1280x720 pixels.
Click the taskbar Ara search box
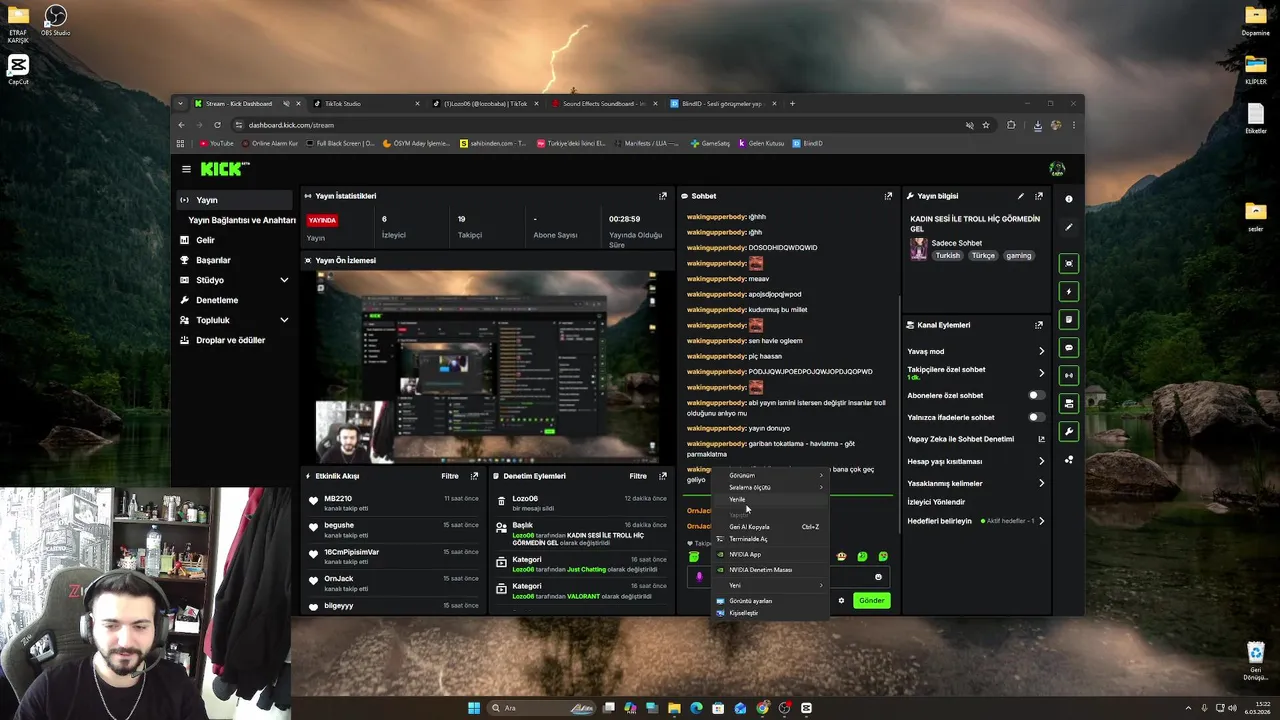pos(542,708)
